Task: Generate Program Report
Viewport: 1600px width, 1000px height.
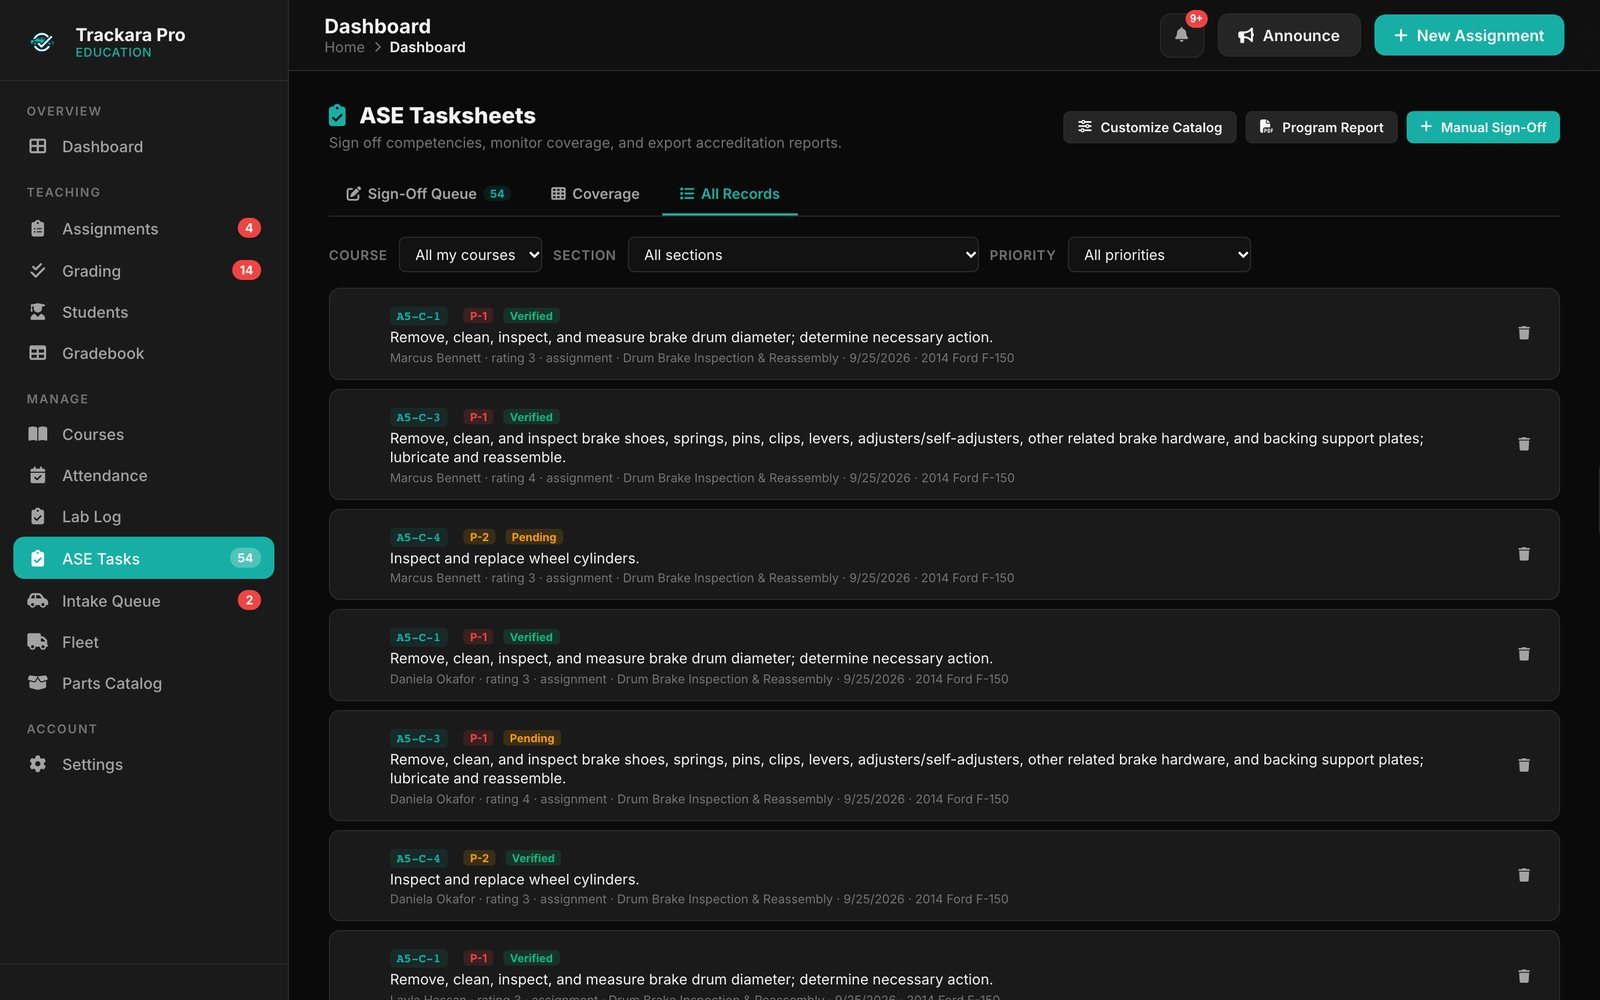Action: pos(1321,127)
